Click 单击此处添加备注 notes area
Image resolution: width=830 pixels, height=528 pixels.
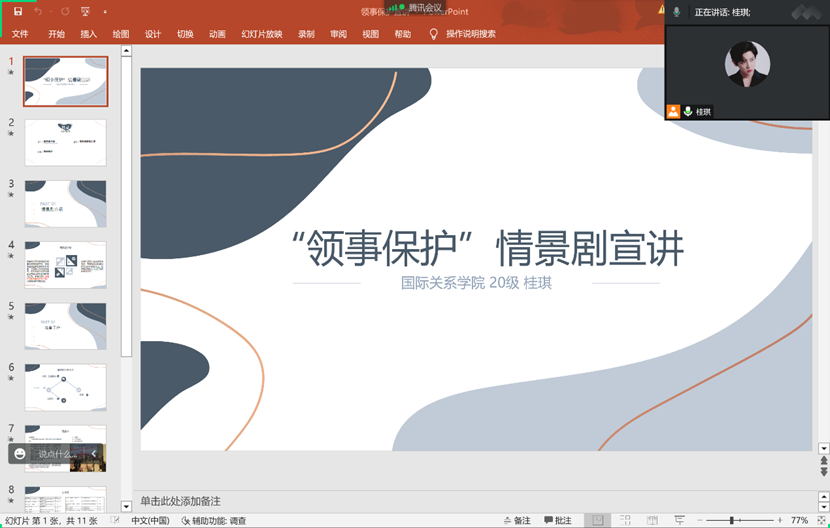tap(180, 500)
